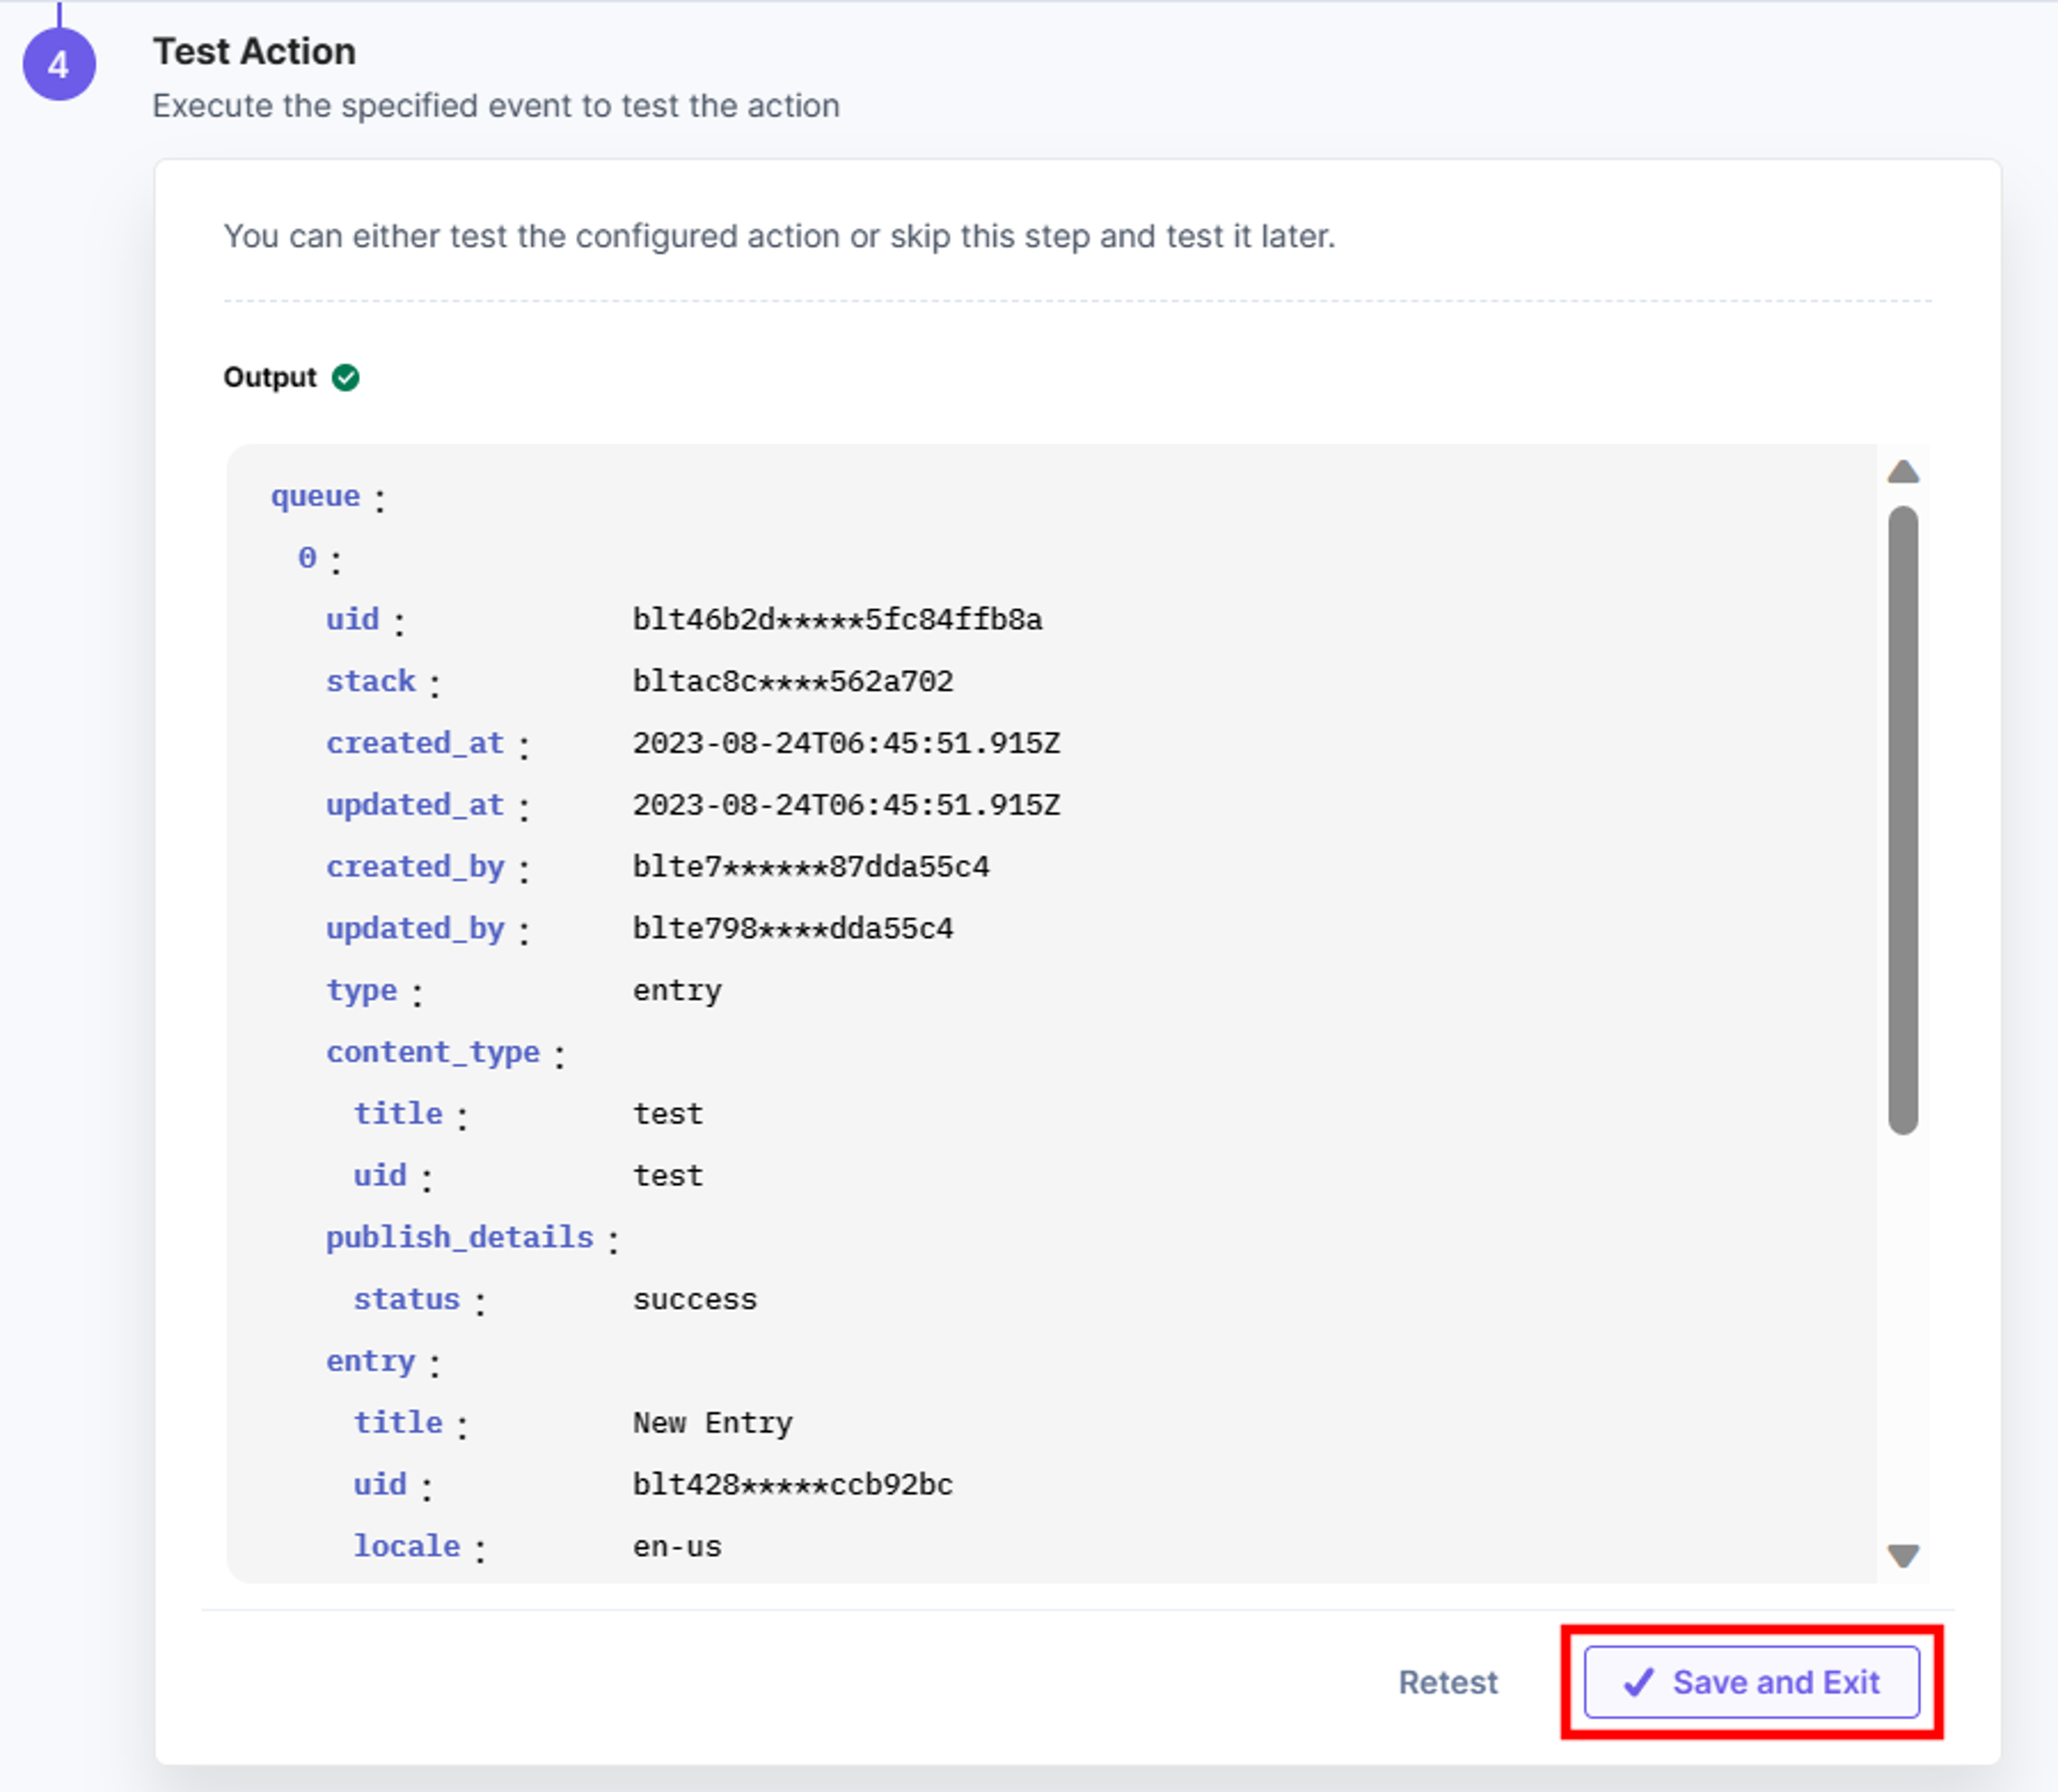Click the created_at key label

(x=415, y=743)
